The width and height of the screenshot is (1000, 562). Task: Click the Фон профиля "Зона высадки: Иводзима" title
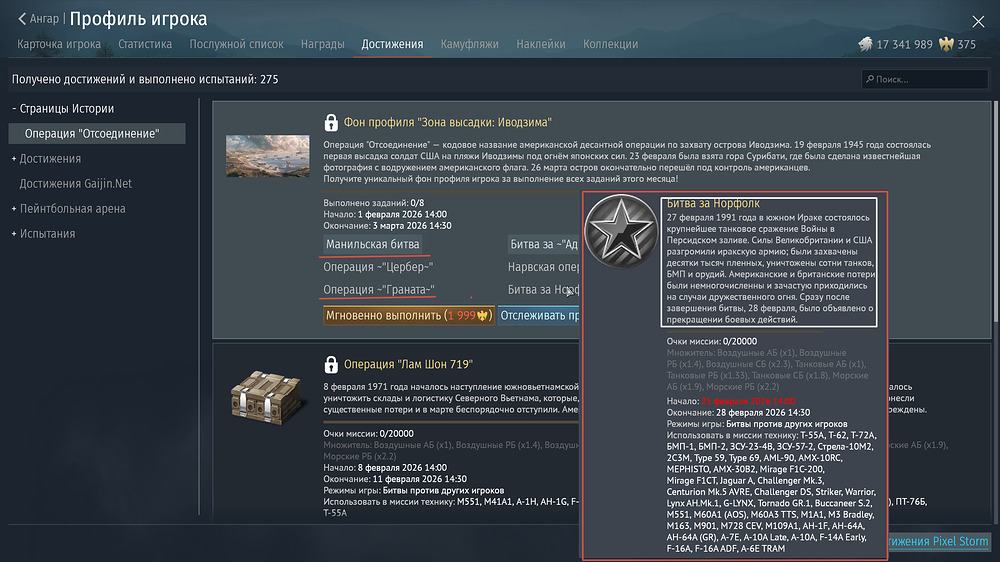(x=448, y=122)
